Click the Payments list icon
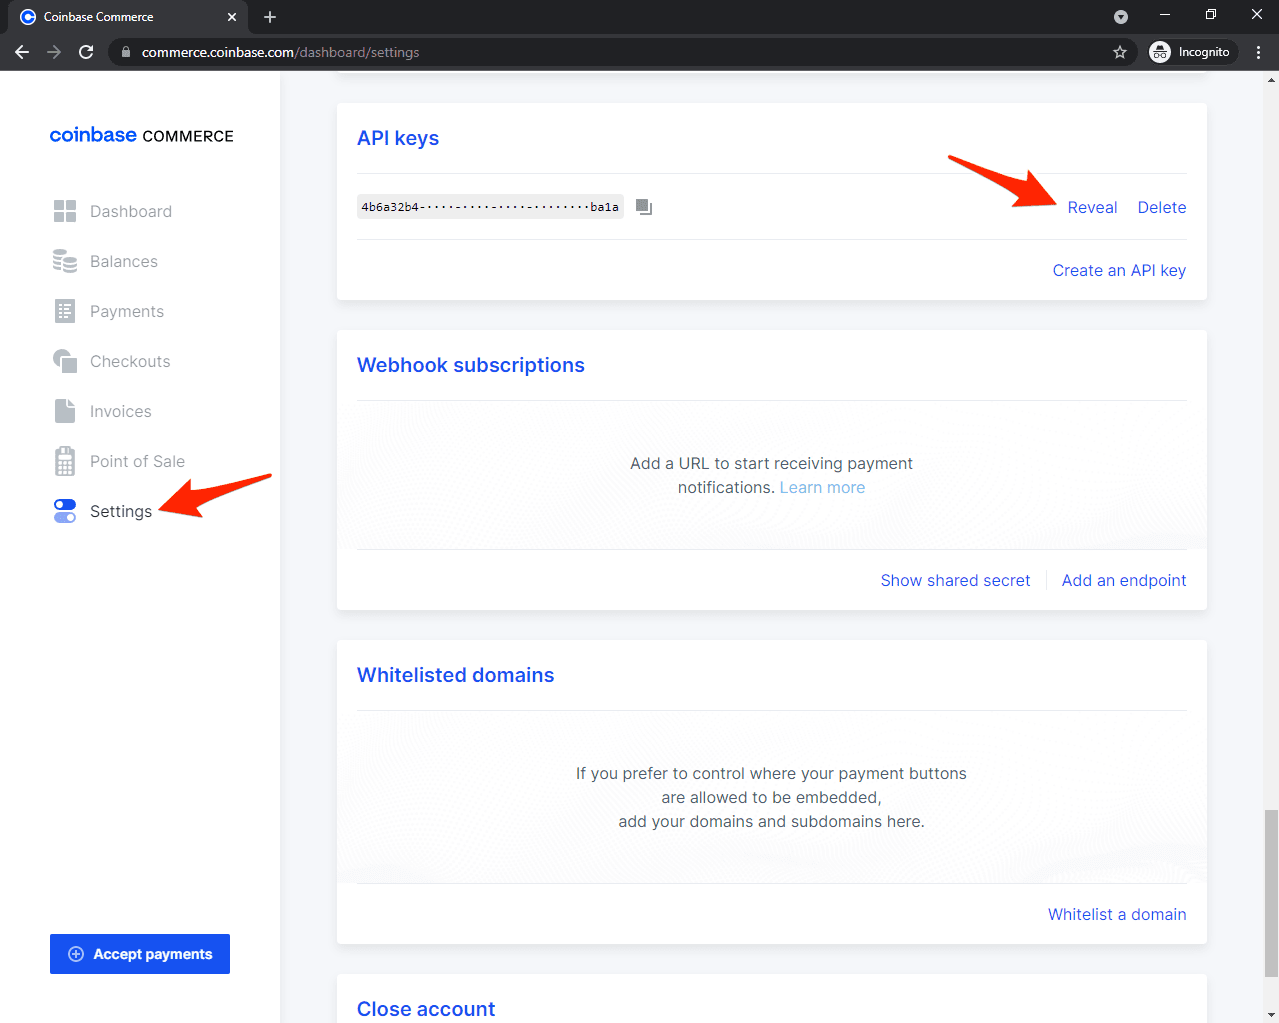Image resolution: width=1279 pixels, height=1023 pixels. 65,311
